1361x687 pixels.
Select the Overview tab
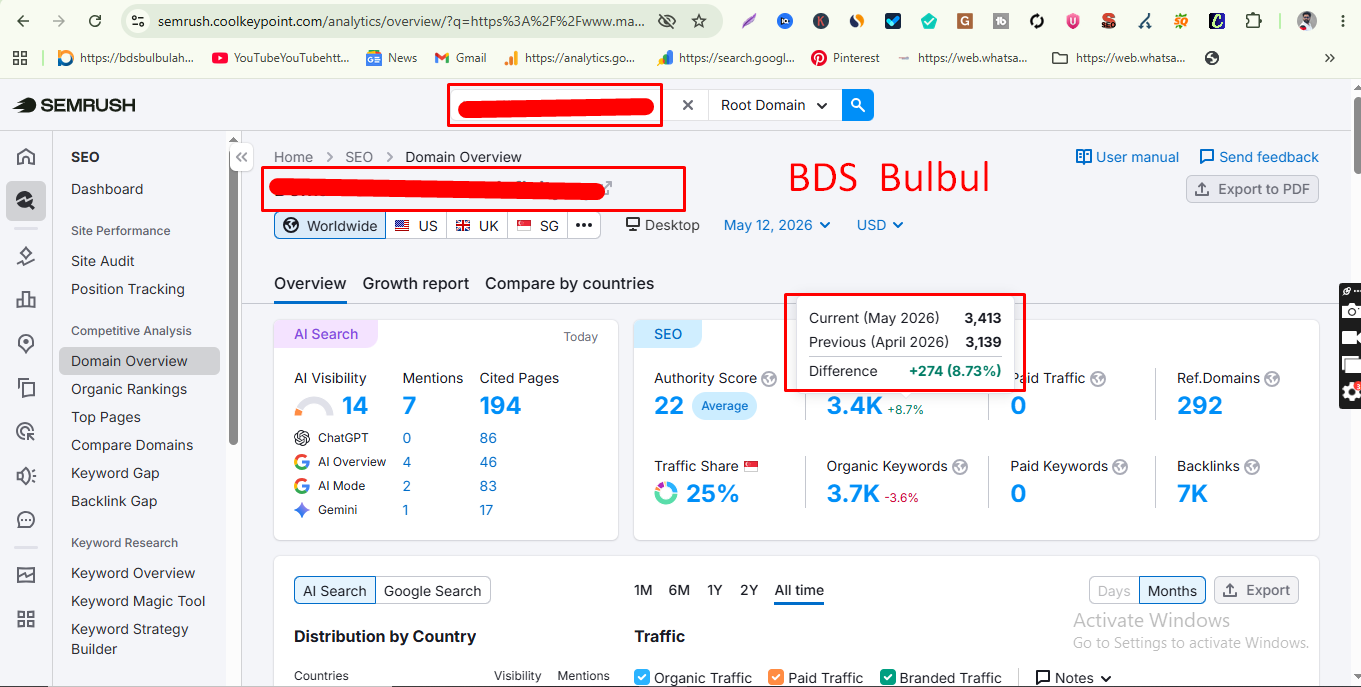point(310,283)
